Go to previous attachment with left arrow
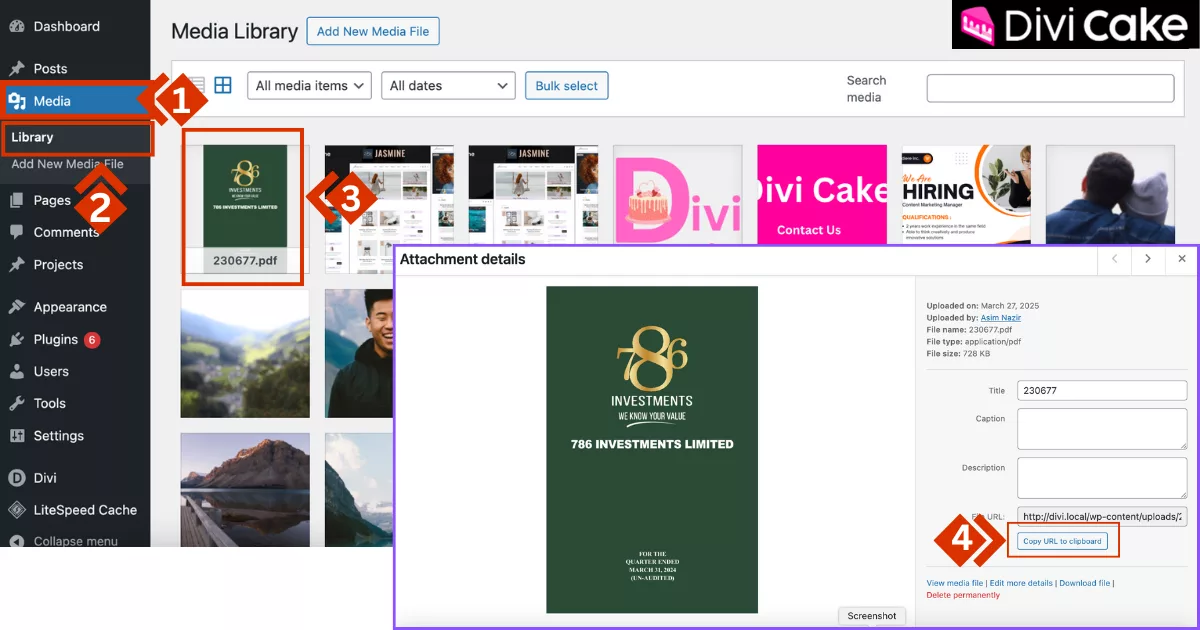This screenshot has width=1200, height=630. [x=1114, y=259]
